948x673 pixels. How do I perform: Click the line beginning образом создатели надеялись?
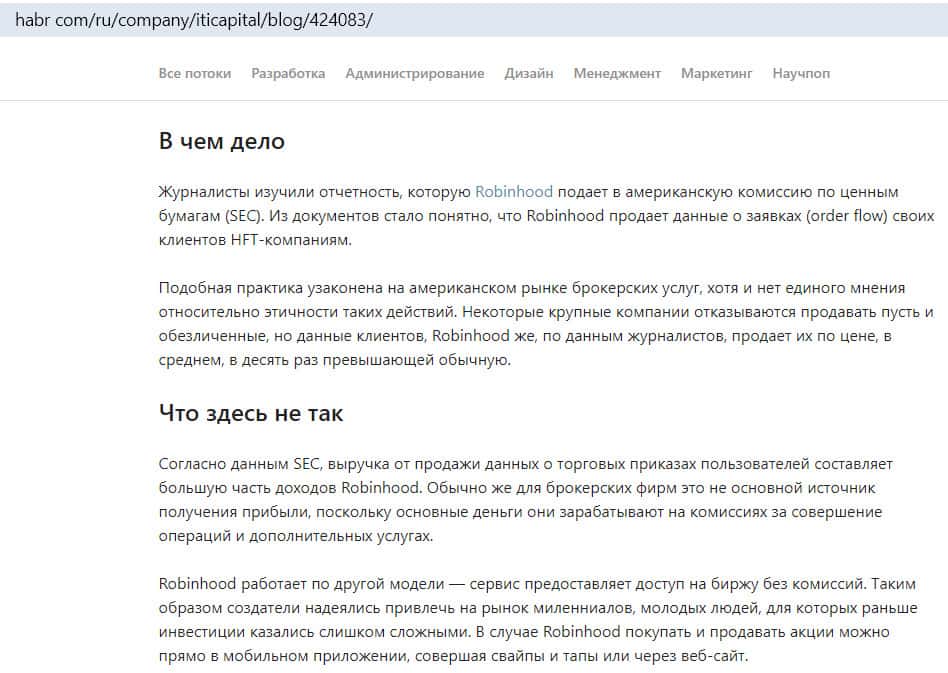pos(538,608)
